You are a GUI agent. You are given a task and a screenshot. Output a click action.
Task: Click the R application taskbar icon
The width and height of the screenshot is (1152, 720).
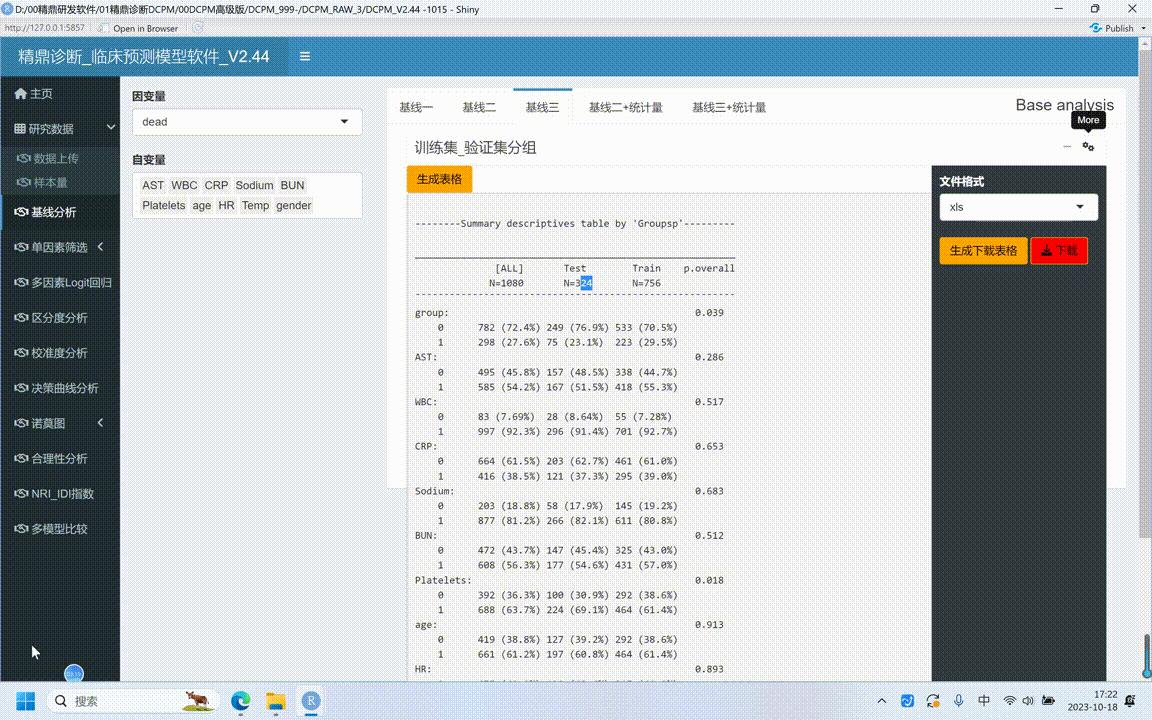pos(311,701)
